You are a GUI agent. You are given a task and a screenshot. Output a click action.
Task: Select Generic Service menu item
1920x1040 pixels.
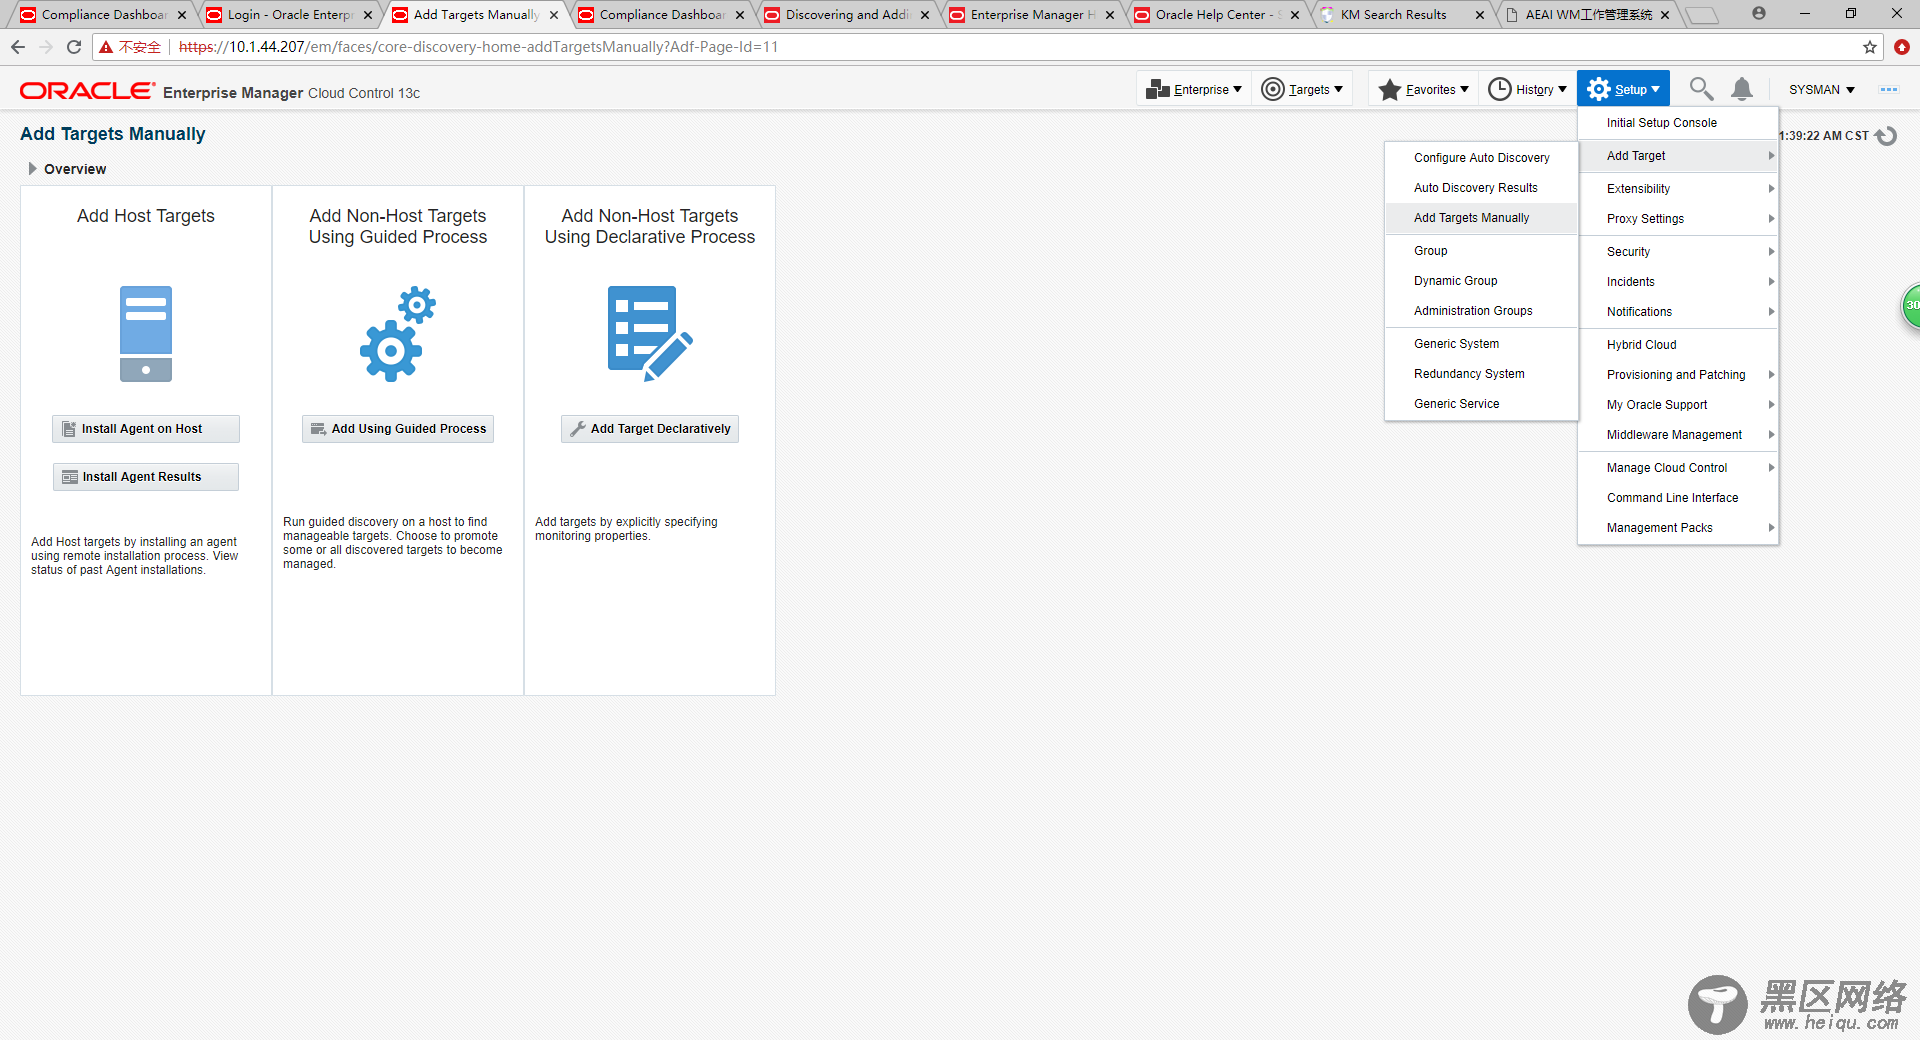(x=1481, y=404)
